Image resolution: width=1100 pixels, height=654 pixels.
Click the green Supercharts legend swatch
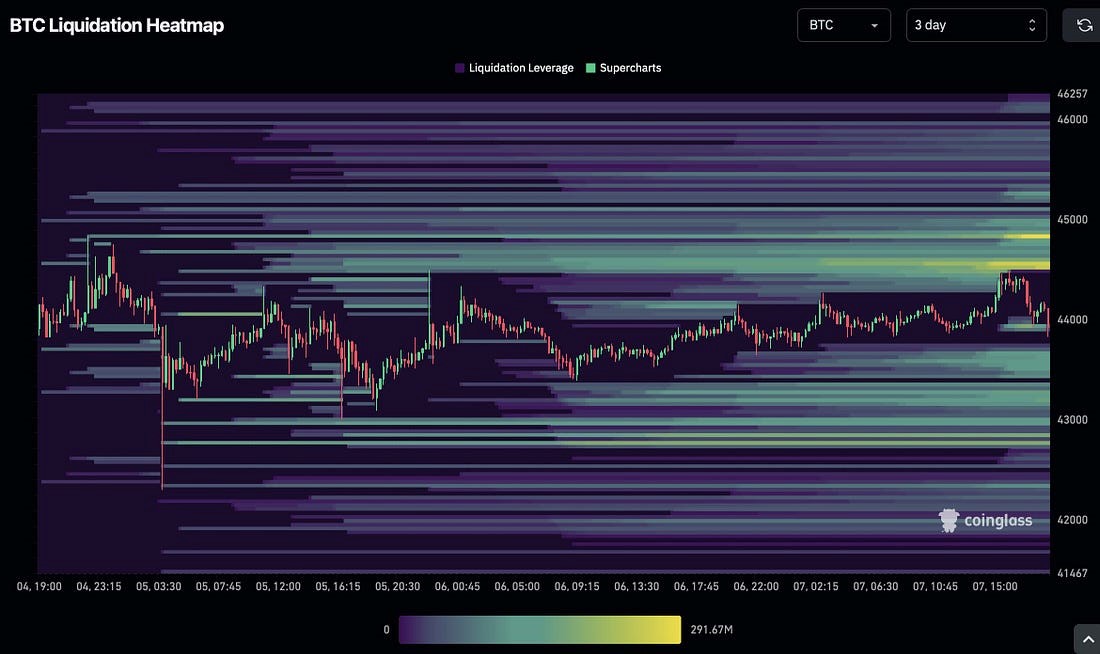591,68
